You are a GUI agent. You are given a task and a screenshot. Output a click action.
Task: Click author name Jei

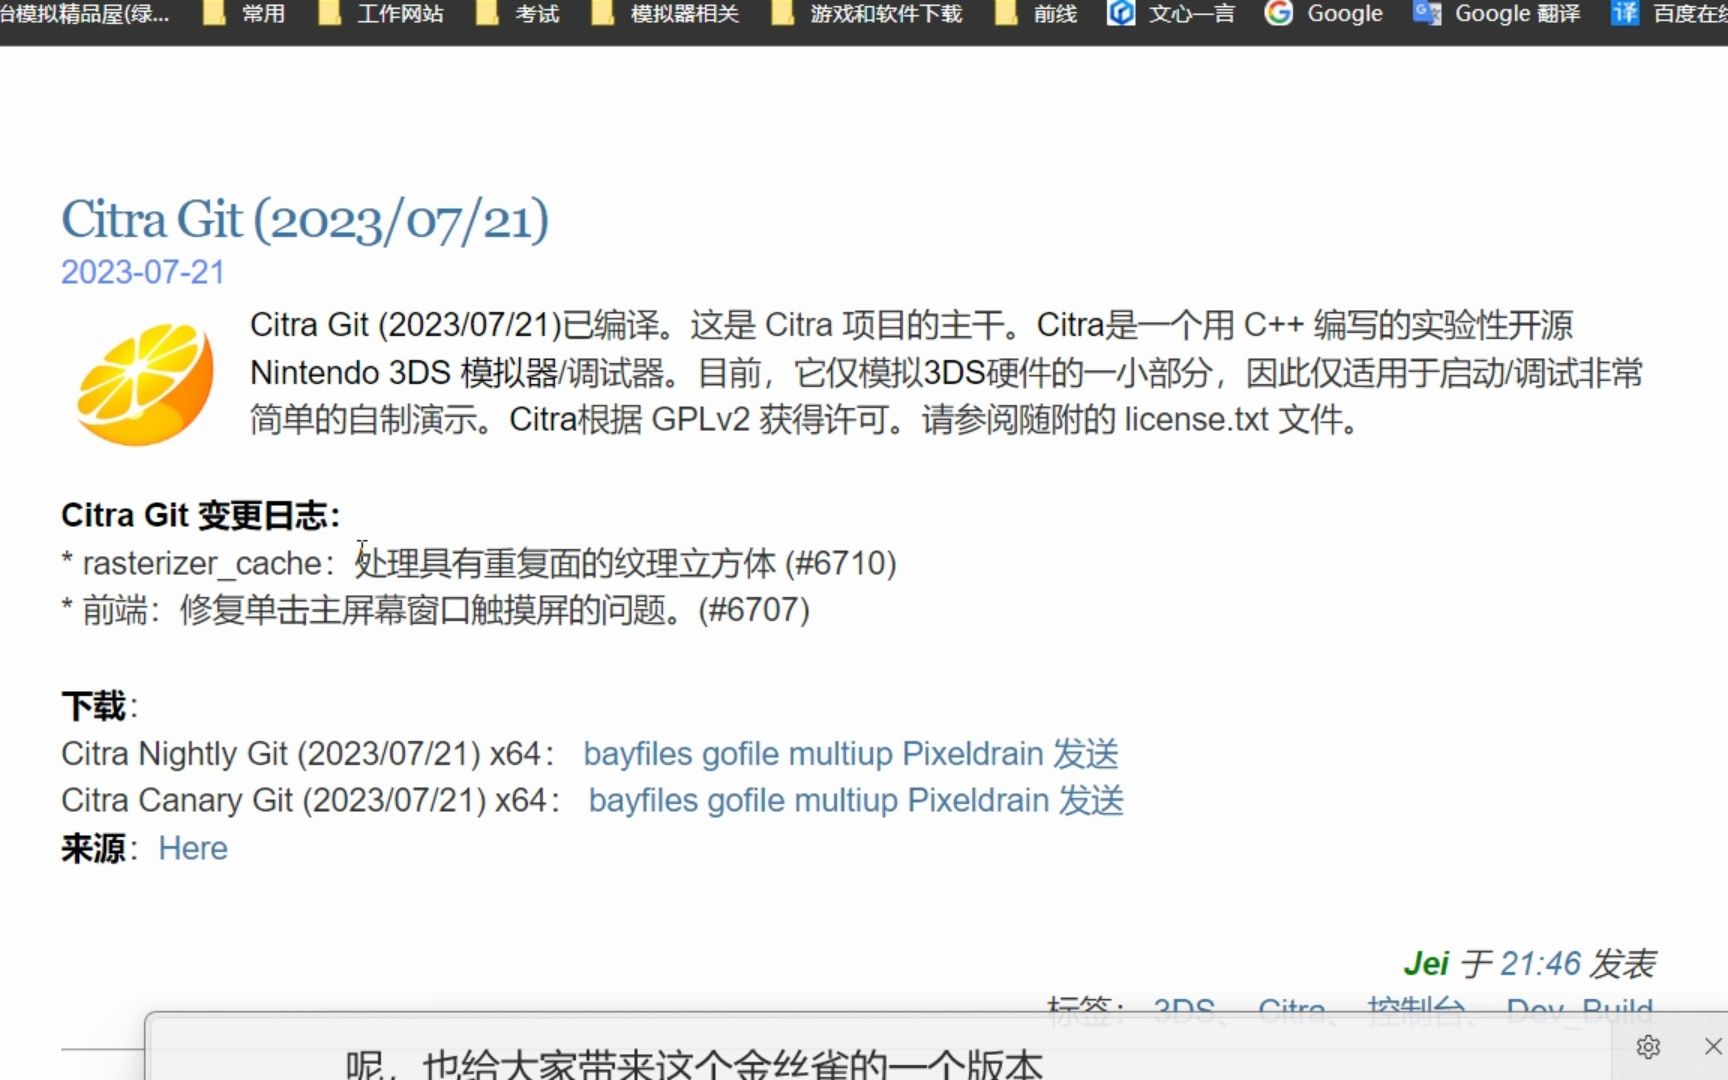[x=1426, y=964]
